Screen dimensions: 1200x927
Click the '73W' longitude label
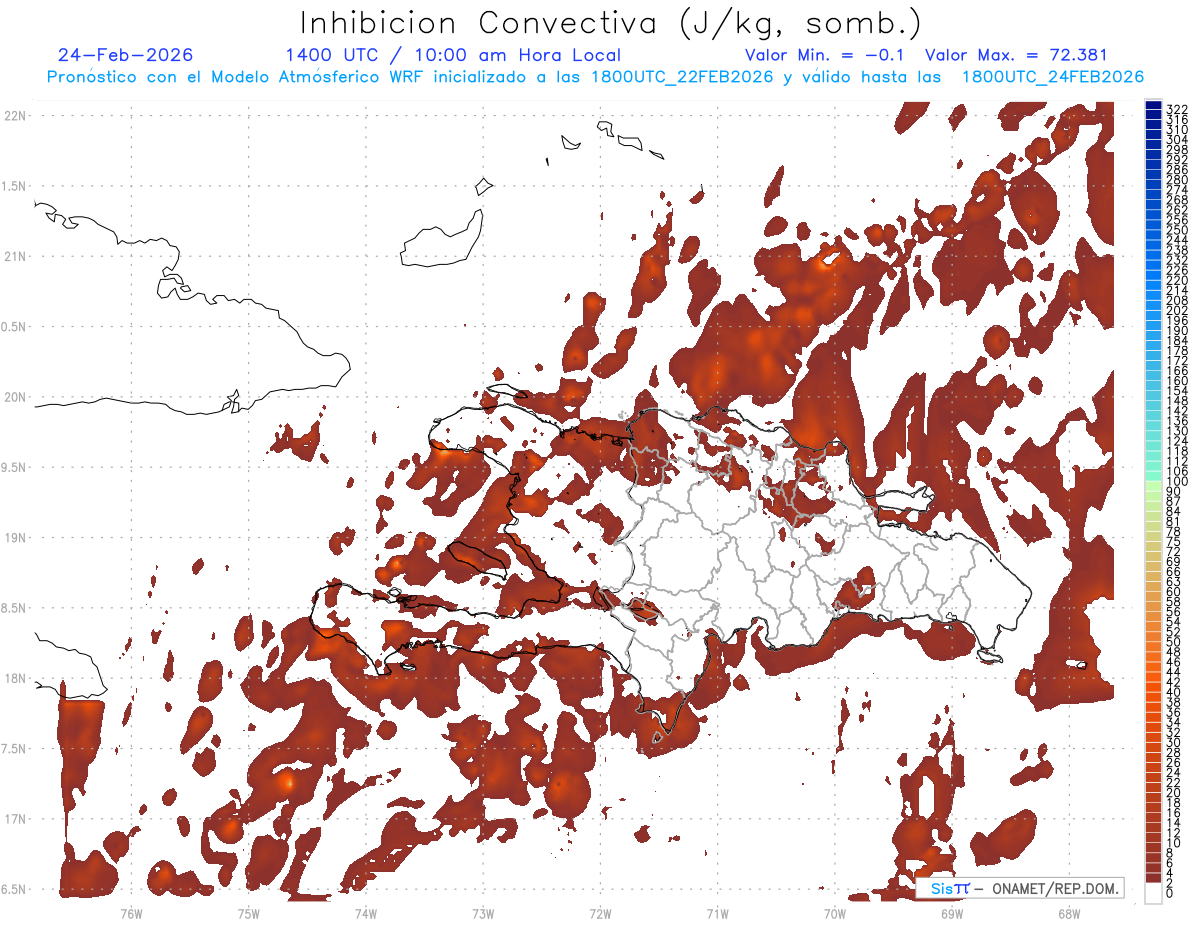483,913
